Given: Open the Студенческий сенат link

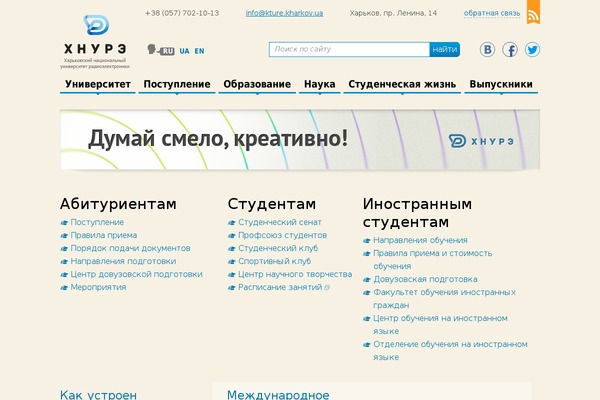Looking at the screenshot, I should (280, 222).
